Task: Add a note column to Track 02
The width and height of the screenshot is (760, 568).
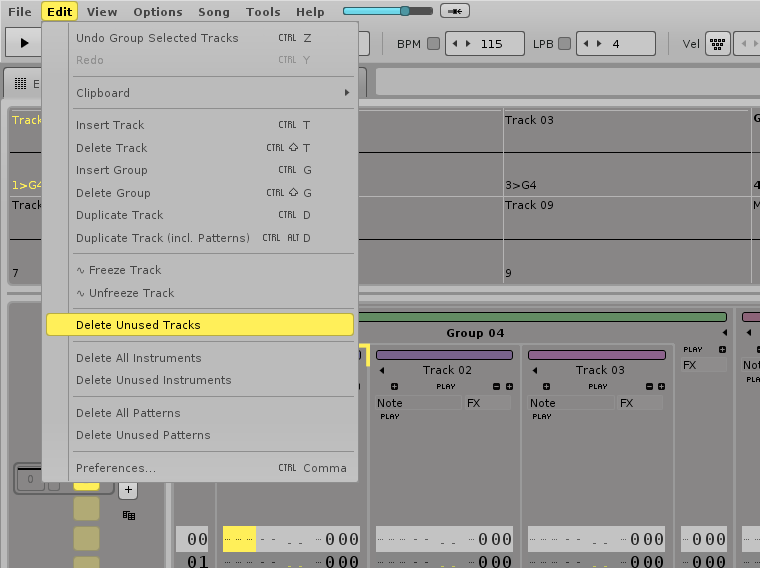Action: [x=395, y=386]
